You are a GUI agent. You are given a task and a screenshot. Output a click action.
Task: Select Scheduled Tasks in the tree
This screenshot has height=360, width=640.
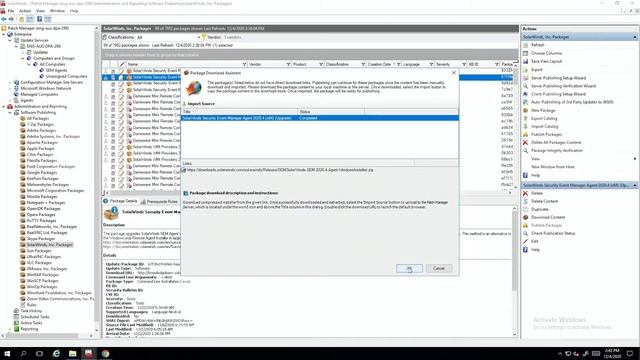click(x=35, y=317)
